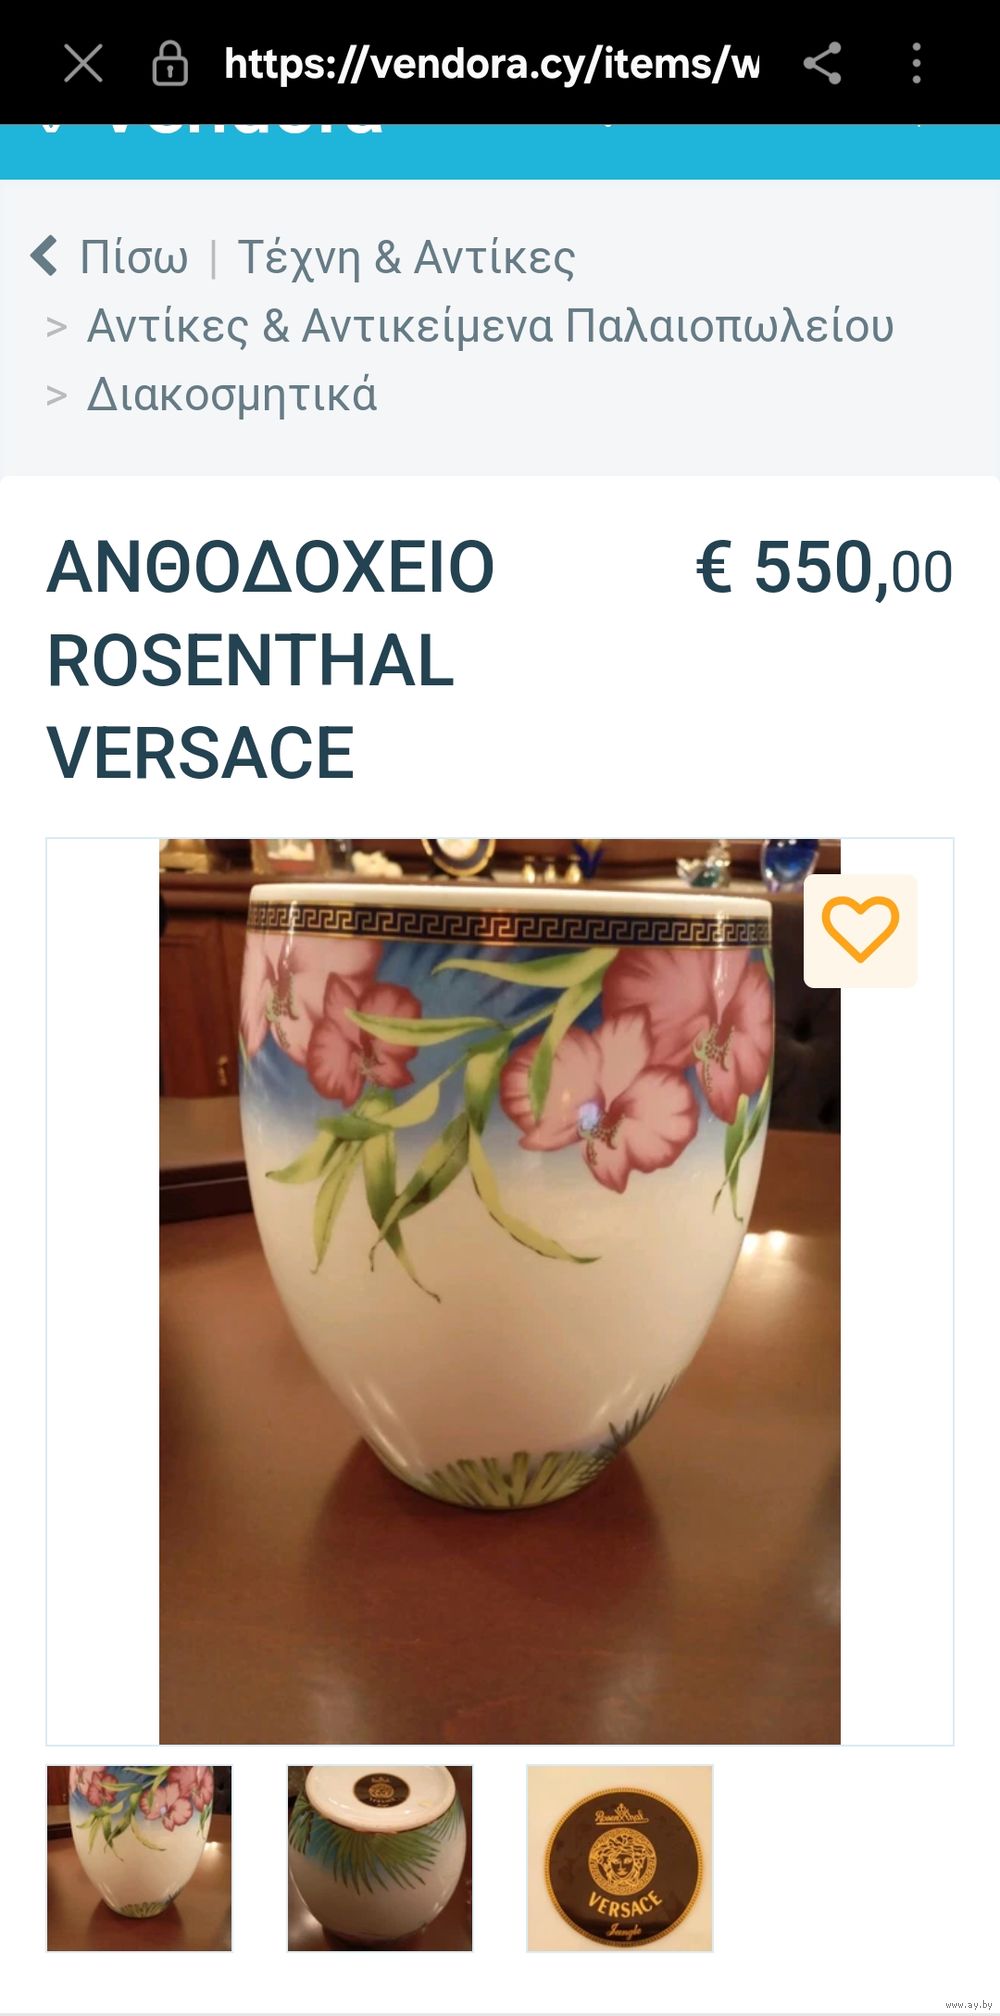Toggle the favorite heart on listing

coord(860,931)
